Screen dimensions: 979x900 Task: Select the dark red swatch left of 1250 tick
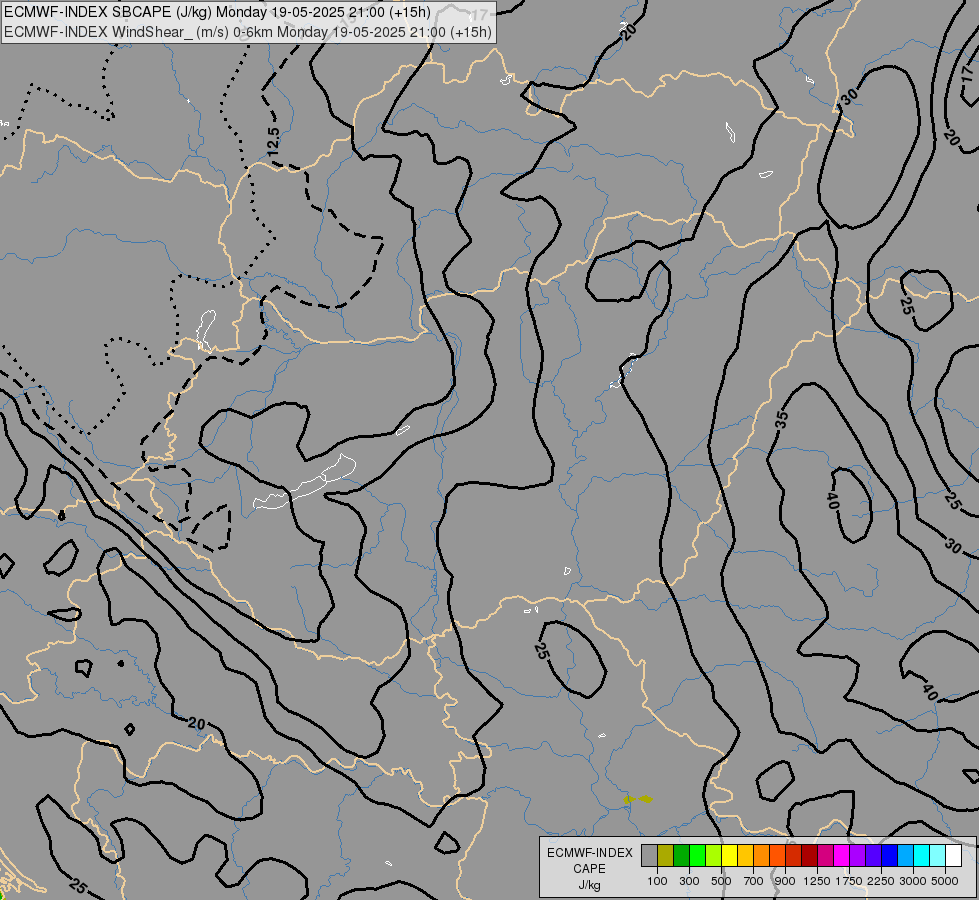pos(809,856)
